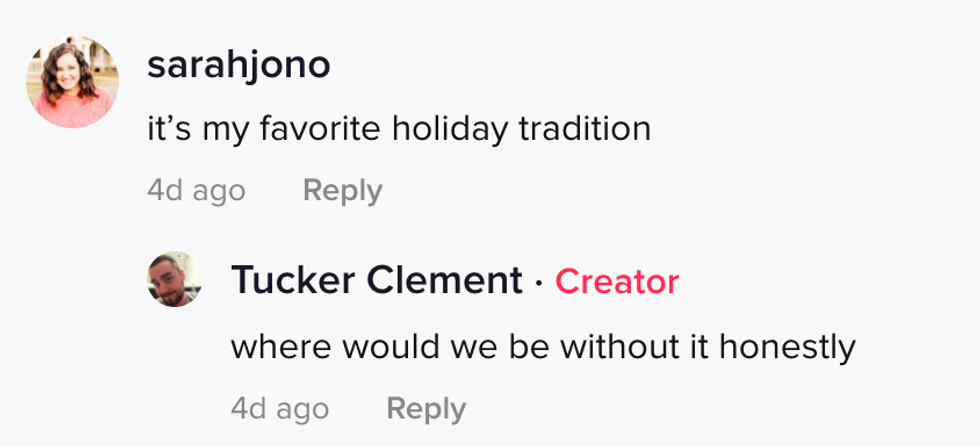Reply to sarahjono's comment
This screenshot has width=980, height=446.
pos(342,190)
